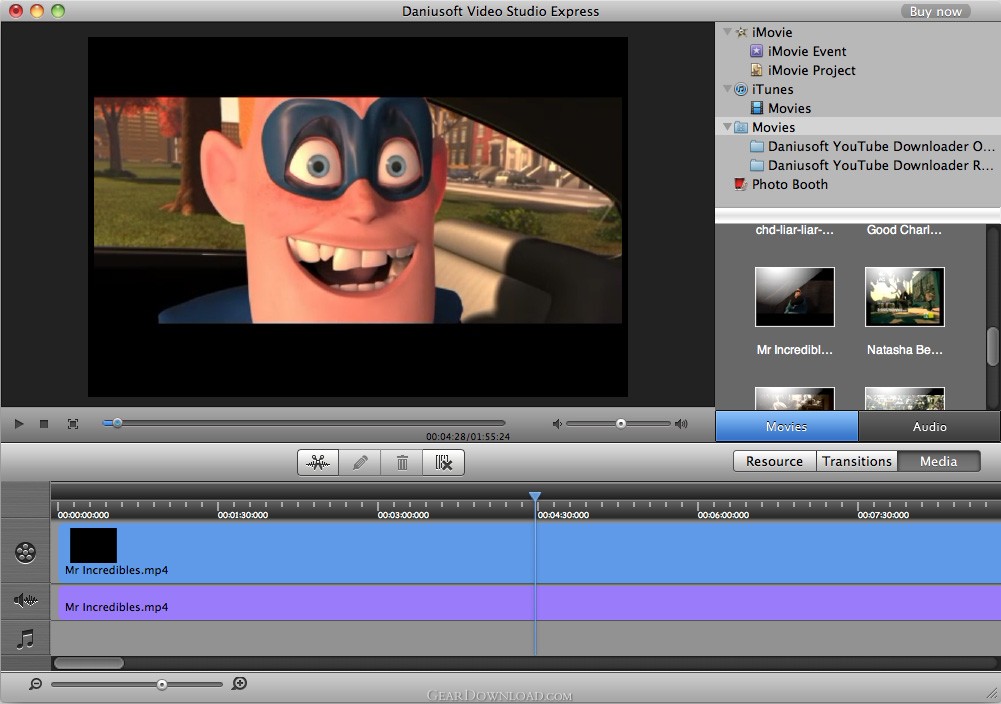Select the Audio media tab
Image resolution: width=1001 pixels, height=704 pixels.
tap(930, 426)
